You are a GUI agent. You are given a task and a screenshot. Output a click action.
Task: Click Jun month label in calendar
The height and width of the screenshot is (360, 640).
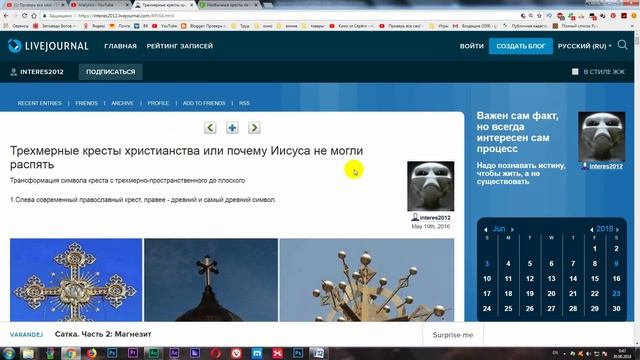pos(499,229)
